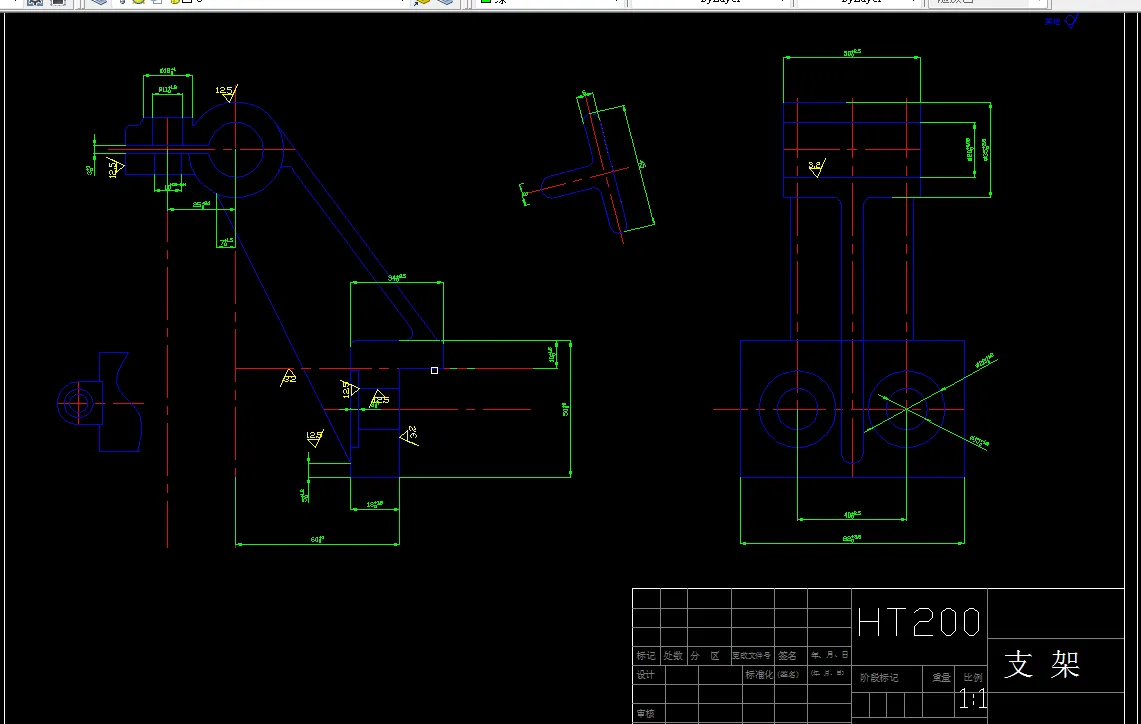Click the 更改文件号 cell label
The height and width of the screenshot is (724, 1141).
point(752,656)
